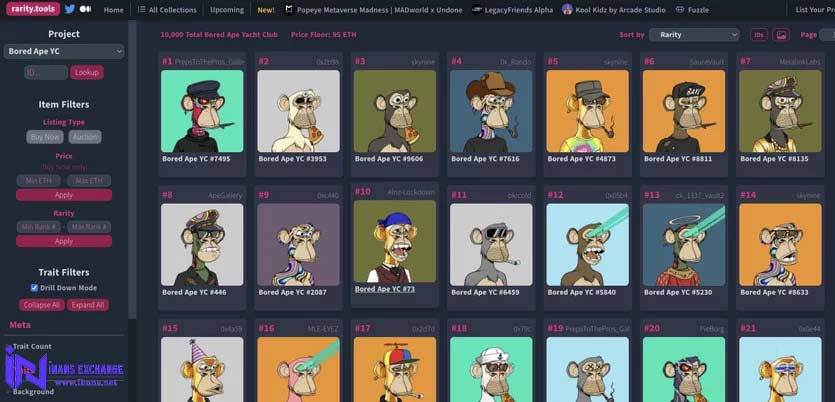835x402 pixels.
Task: Open the Fuzzle link in top bar
Action: [698, 10]
